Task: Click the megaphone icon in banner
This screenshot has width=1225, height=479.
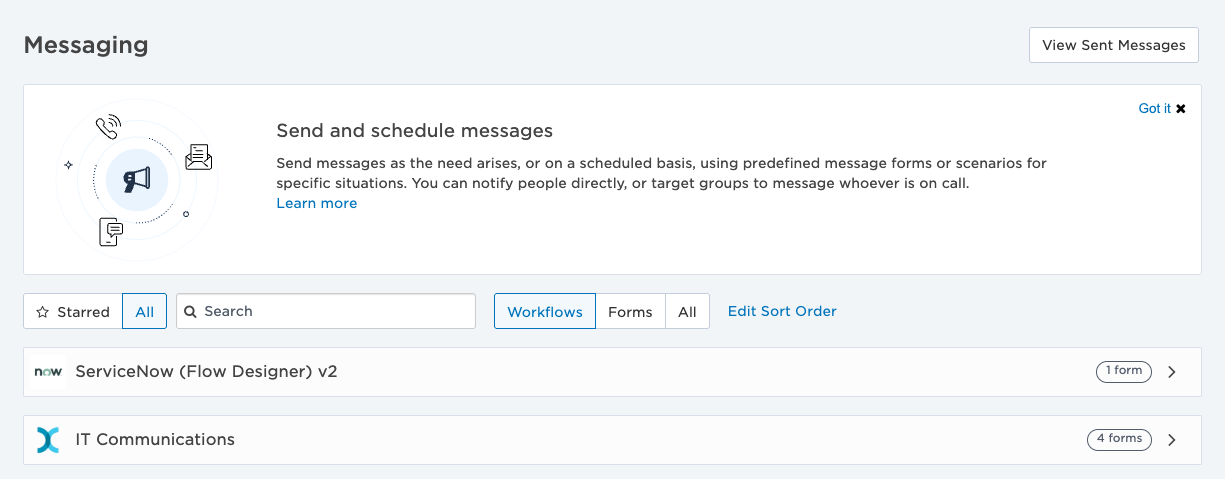Action: point(137,180)
